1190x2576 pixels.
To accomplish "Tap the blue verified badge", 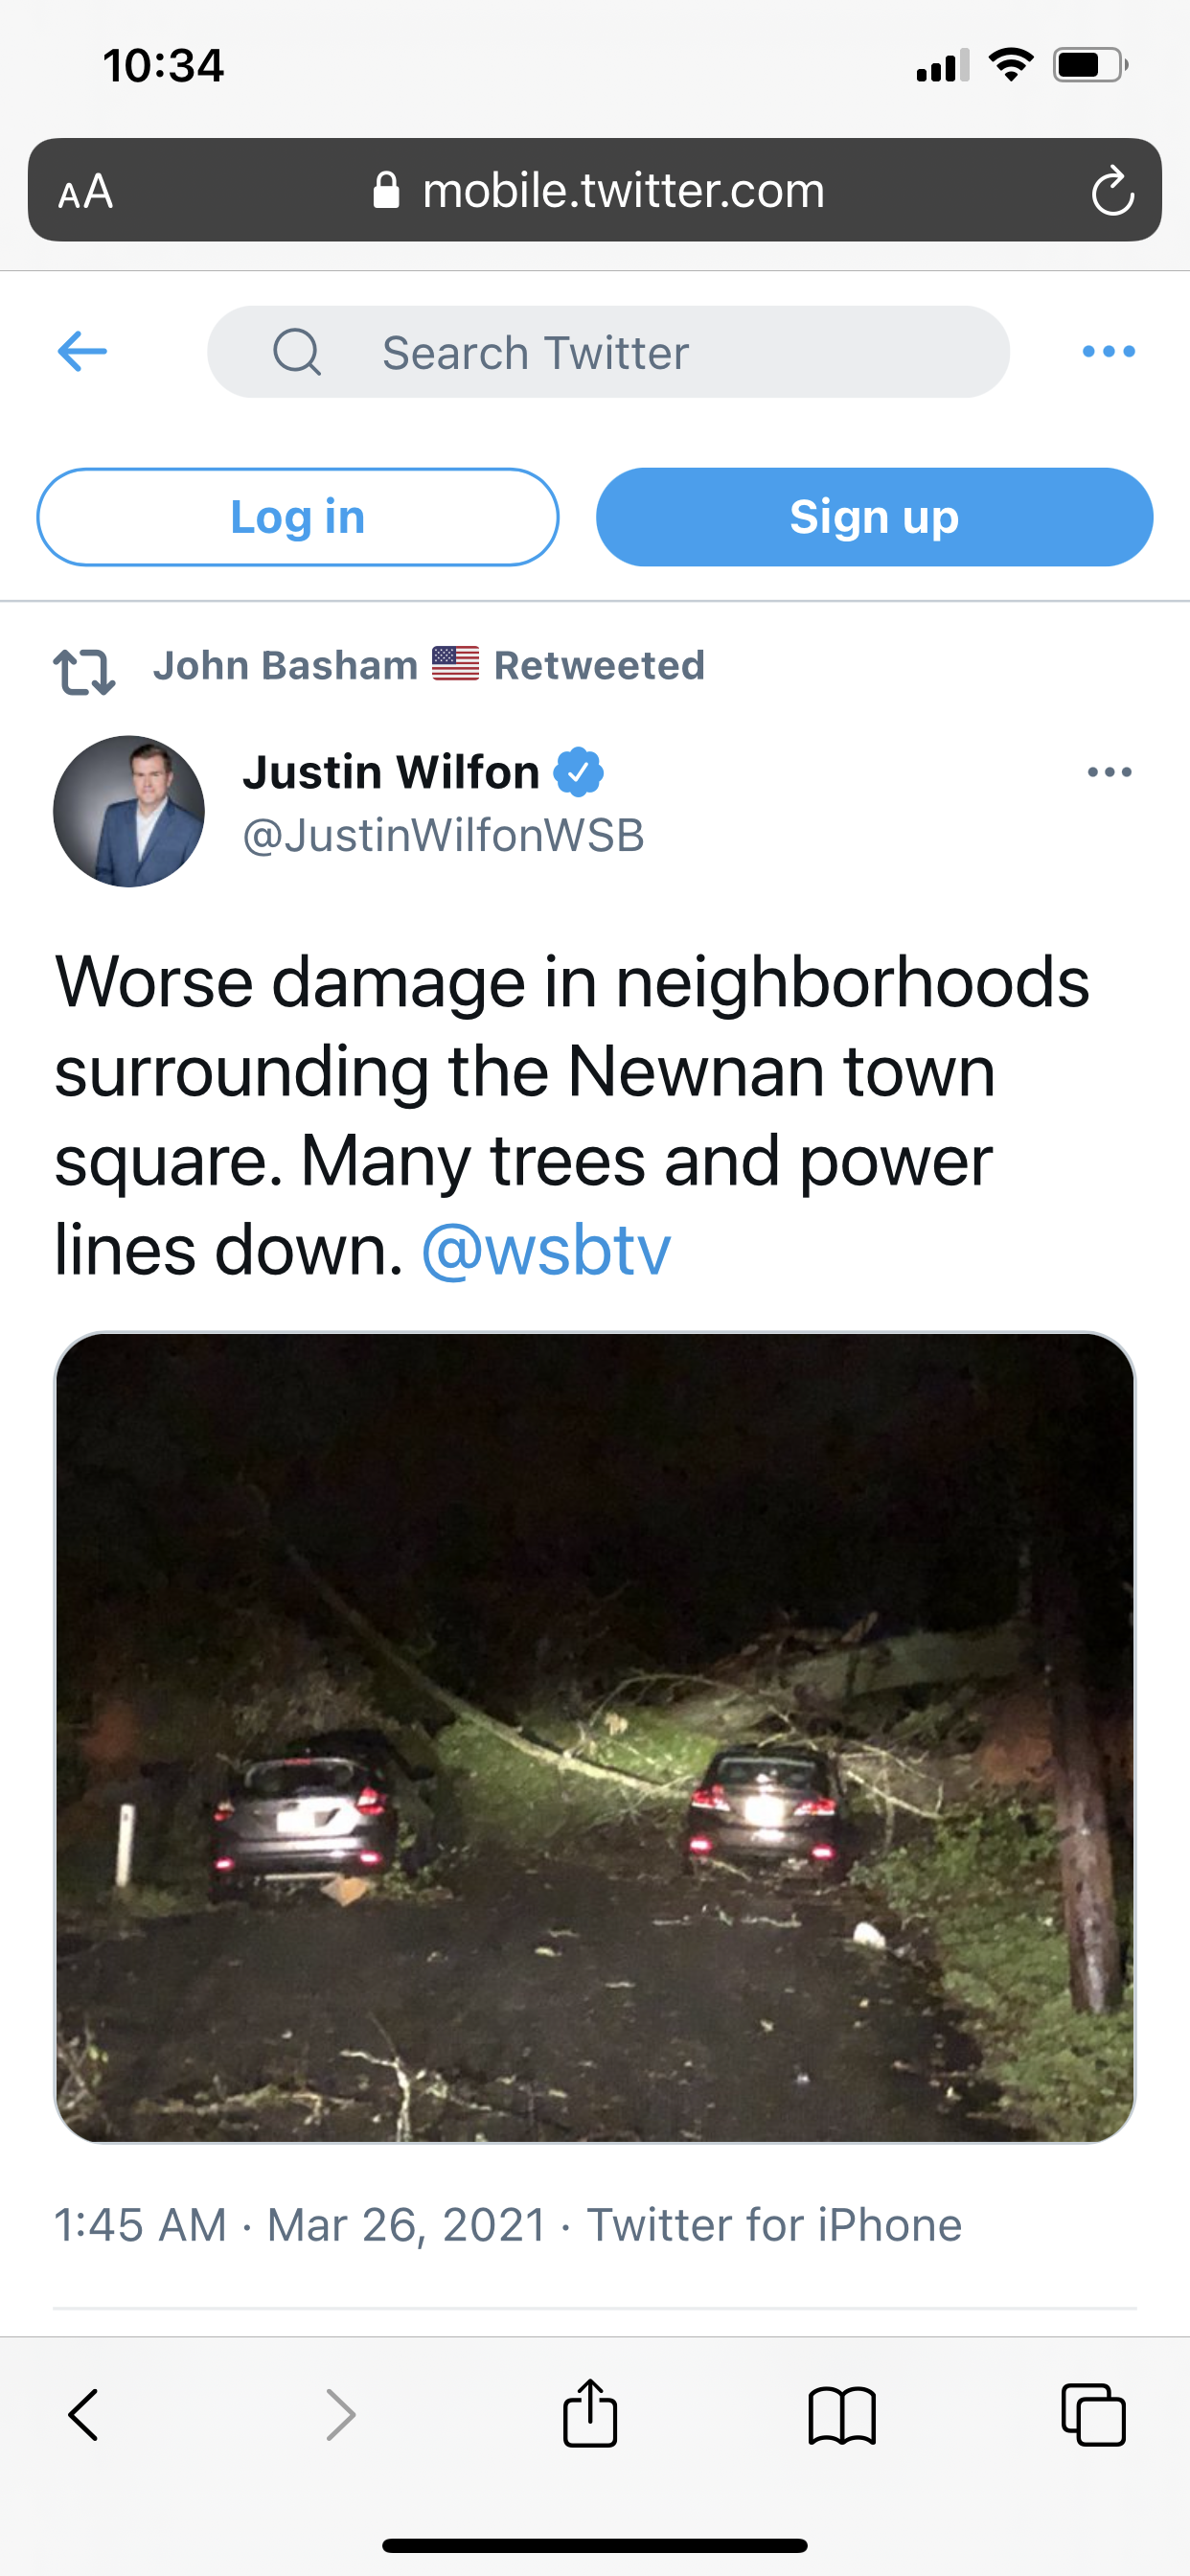I will (x=579, y=772).
